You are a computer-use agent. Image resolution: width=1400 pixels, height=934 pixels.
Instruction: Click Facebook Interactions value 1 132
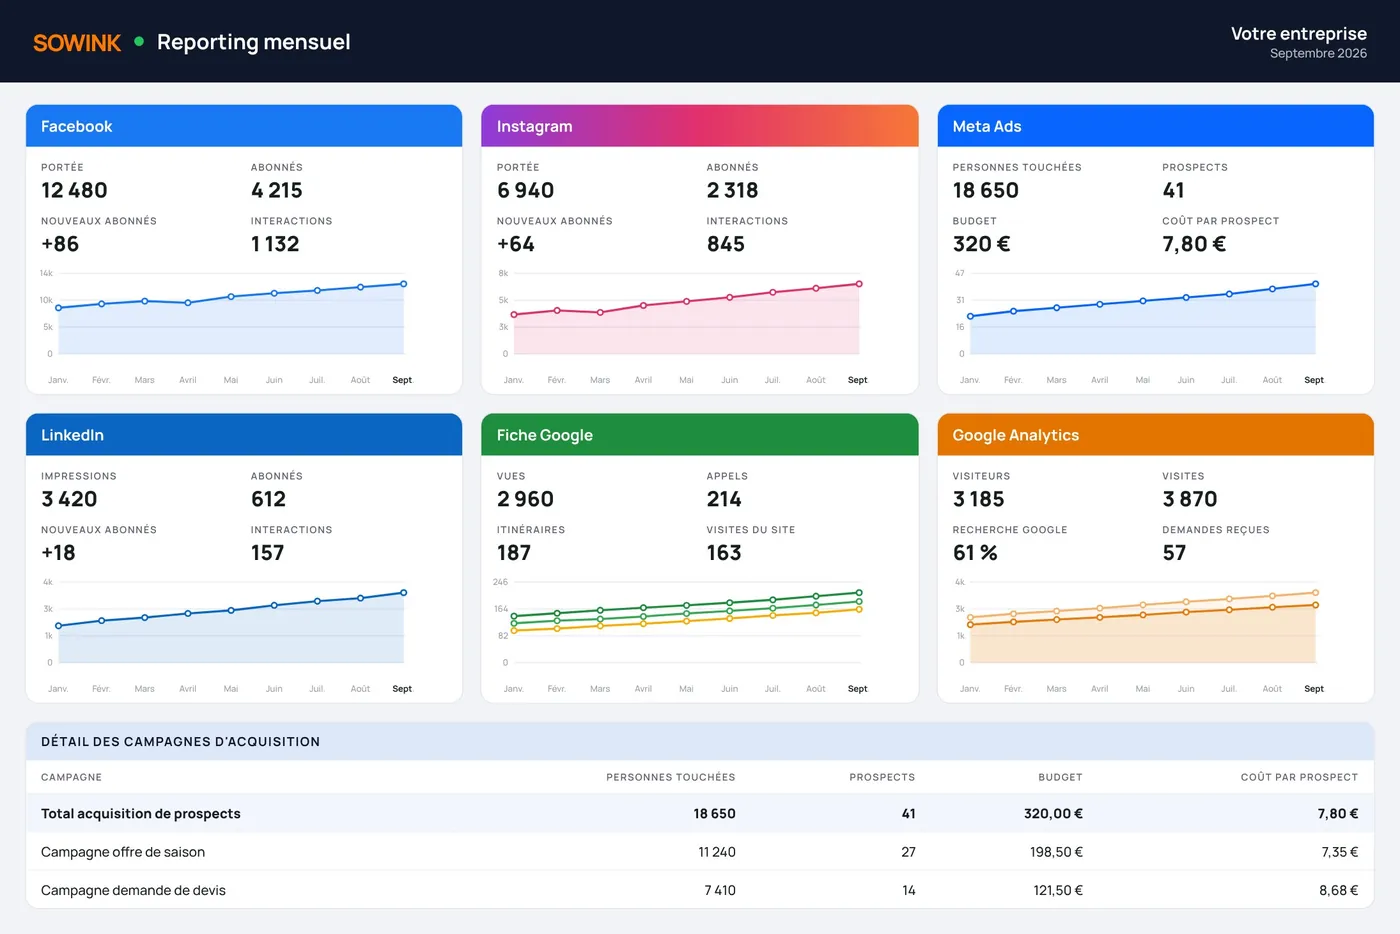pyautogui.click(x=275, y=244)
